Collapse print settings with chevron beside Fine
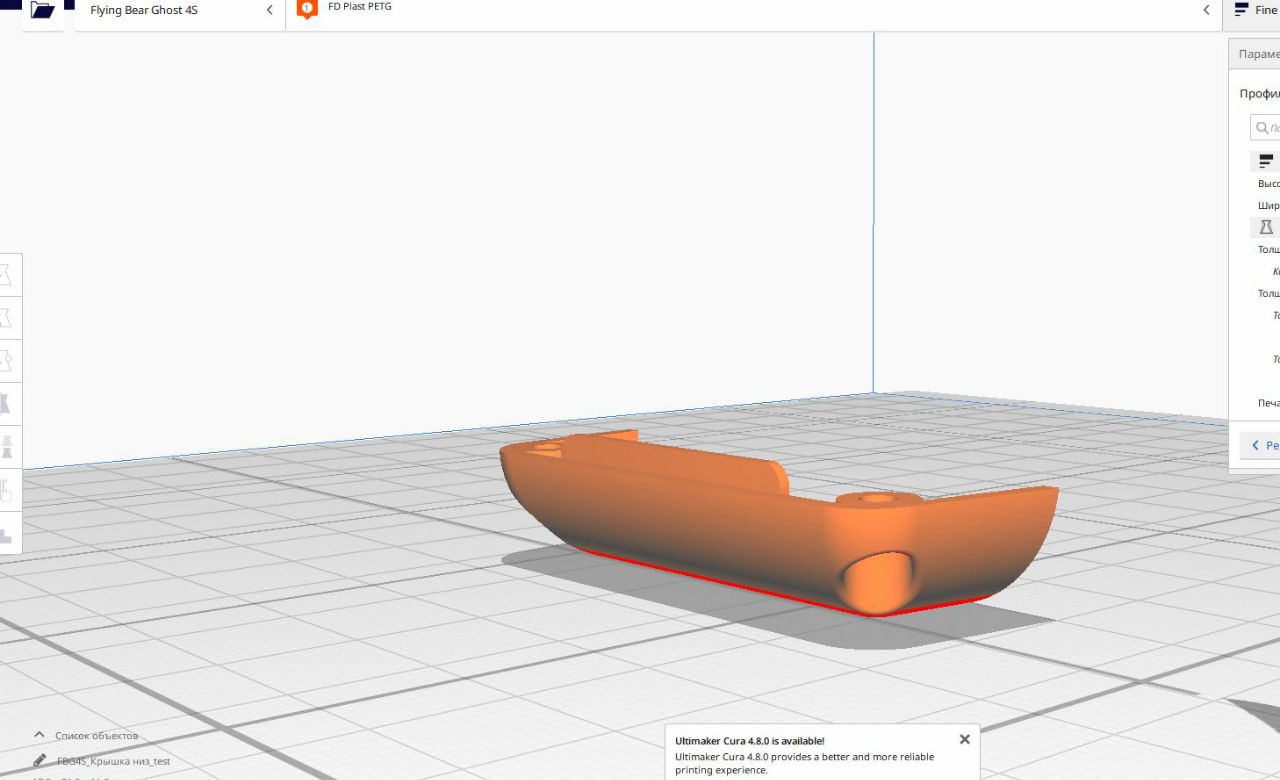The width and height of the screenshot is (1280, 780). click(1207, 10)
